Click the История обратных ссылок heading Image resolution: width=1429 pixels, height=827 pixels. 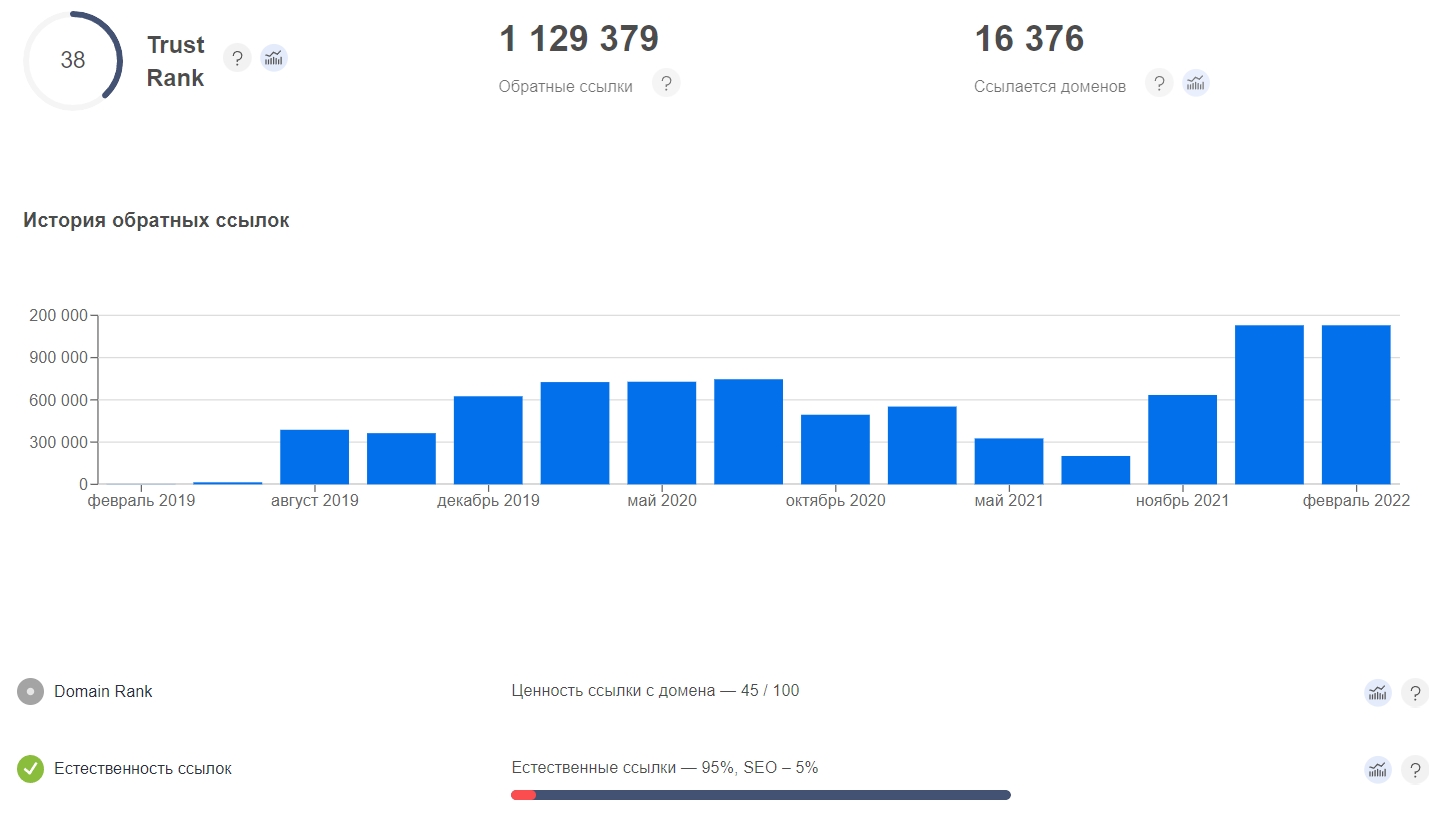coord(156,220)
